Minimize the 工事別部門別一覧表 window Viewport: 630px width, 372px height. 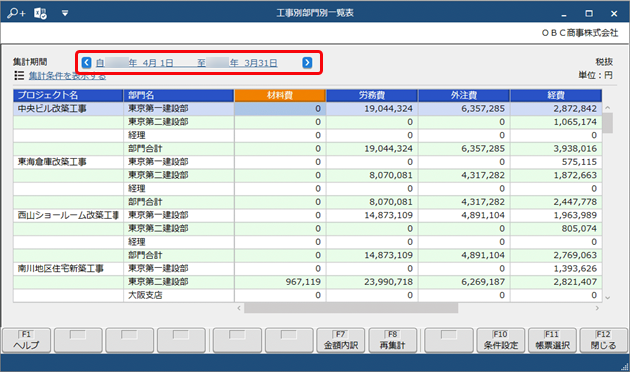point(564,14)
